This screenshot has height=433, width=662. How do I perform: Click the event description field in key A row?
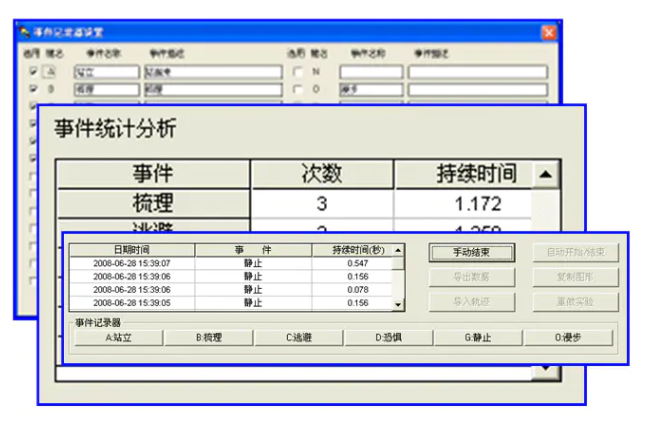click(x=213, y=72)
